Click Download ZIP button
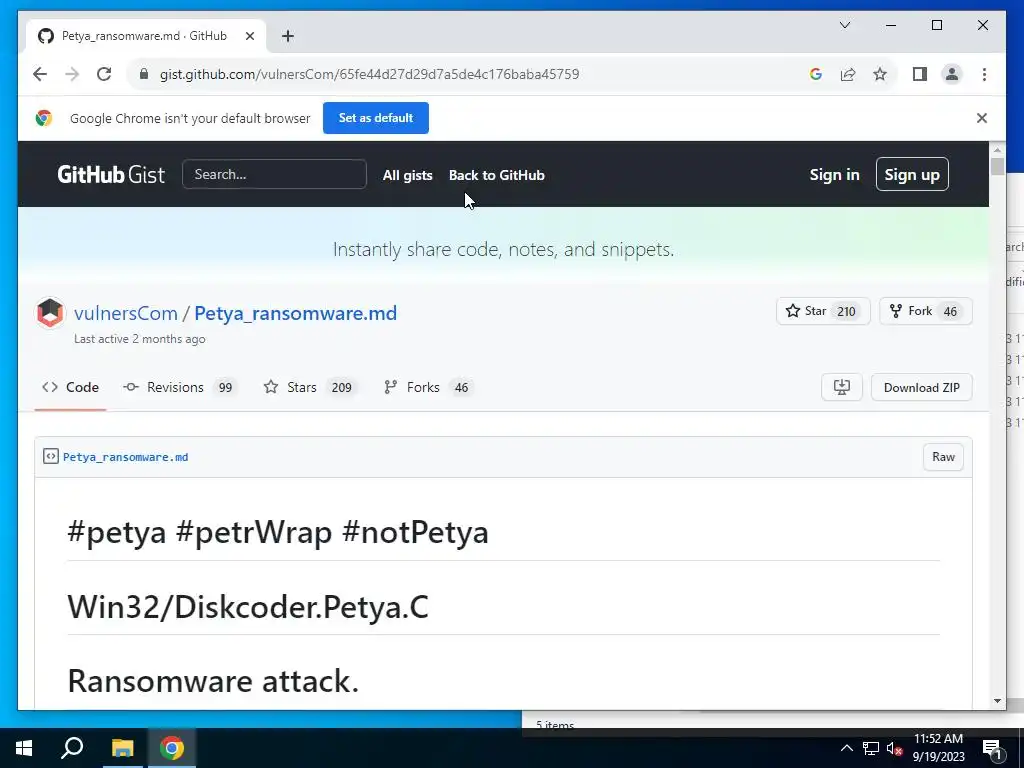Screen dimensions: 1024x768 coord(921,387)
